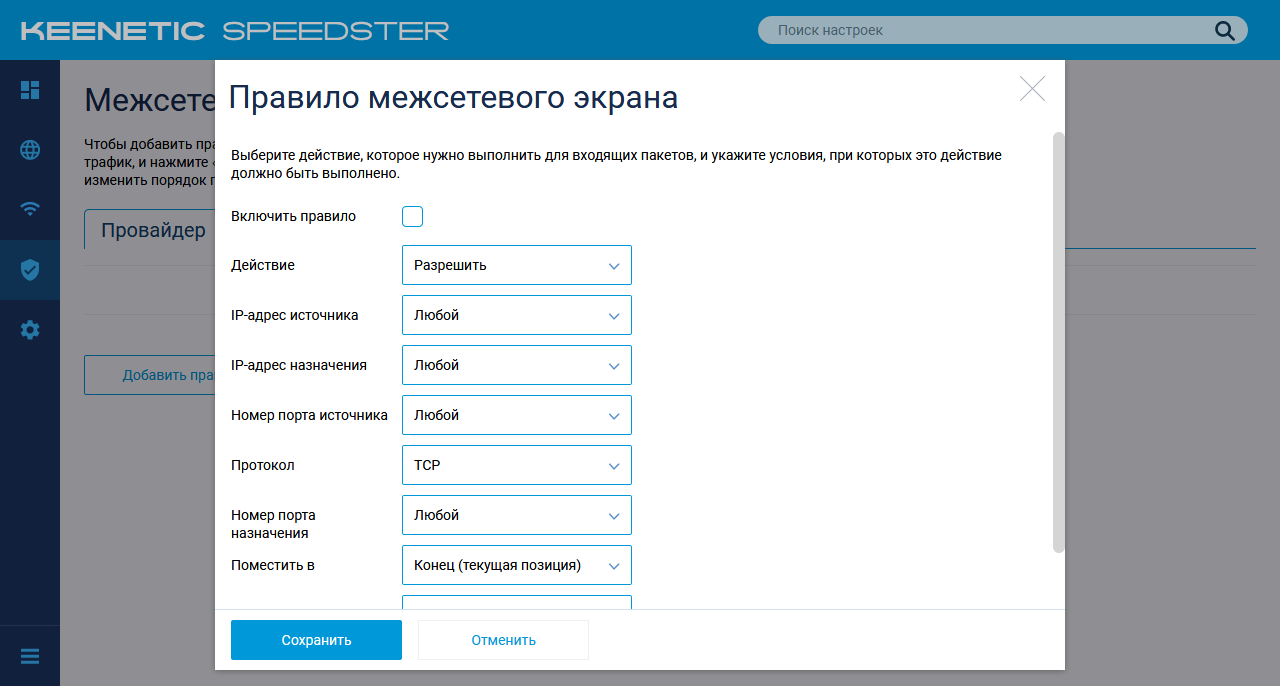The height and width of the screenshot is (686, 1280).
Task: Open the network security shield icon
Action: (x=30, y=270)
